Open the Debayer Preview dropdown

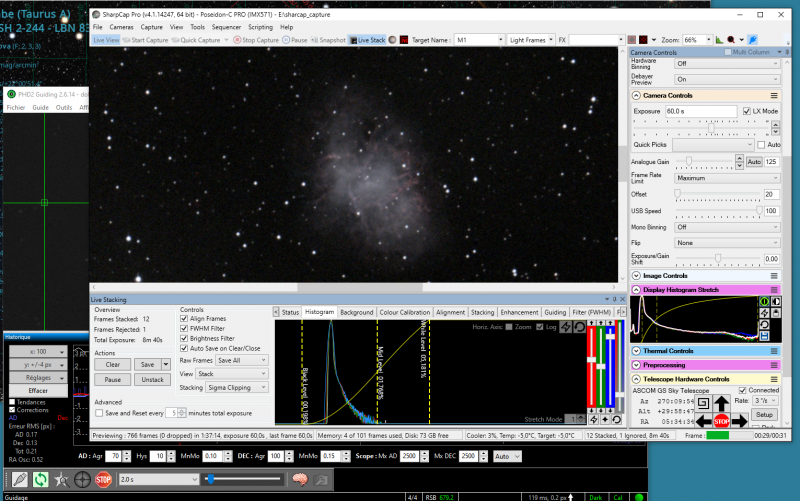(x=727, y=80)
